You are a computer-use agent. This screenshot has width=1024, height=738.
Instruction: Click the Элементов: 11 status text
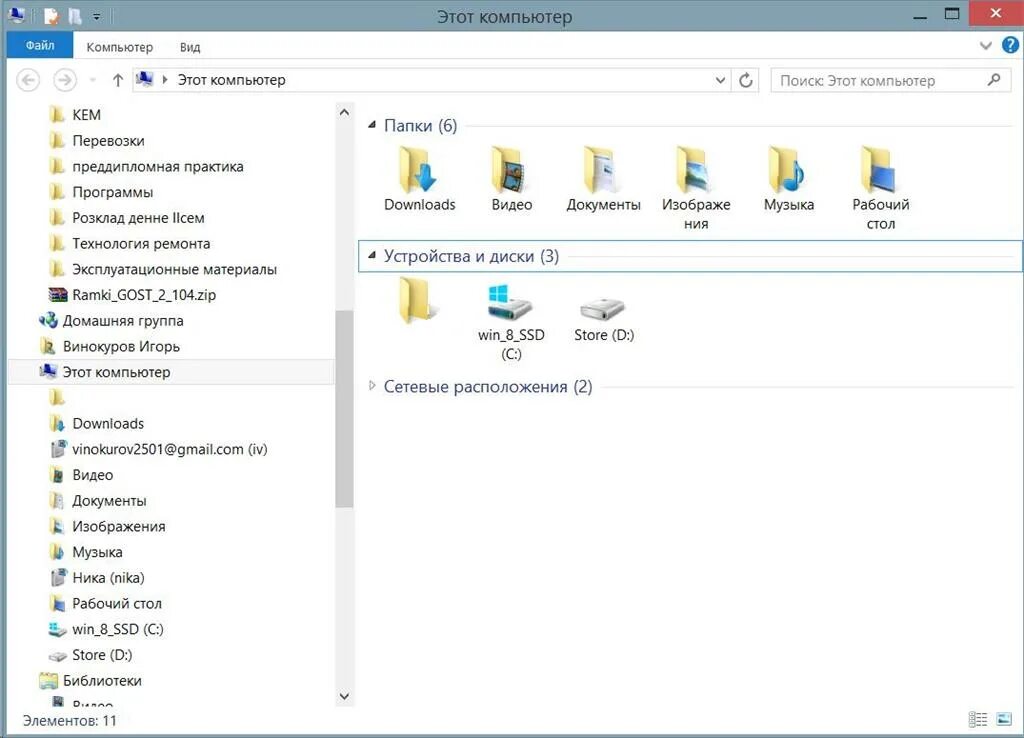[x=70, y=721]
